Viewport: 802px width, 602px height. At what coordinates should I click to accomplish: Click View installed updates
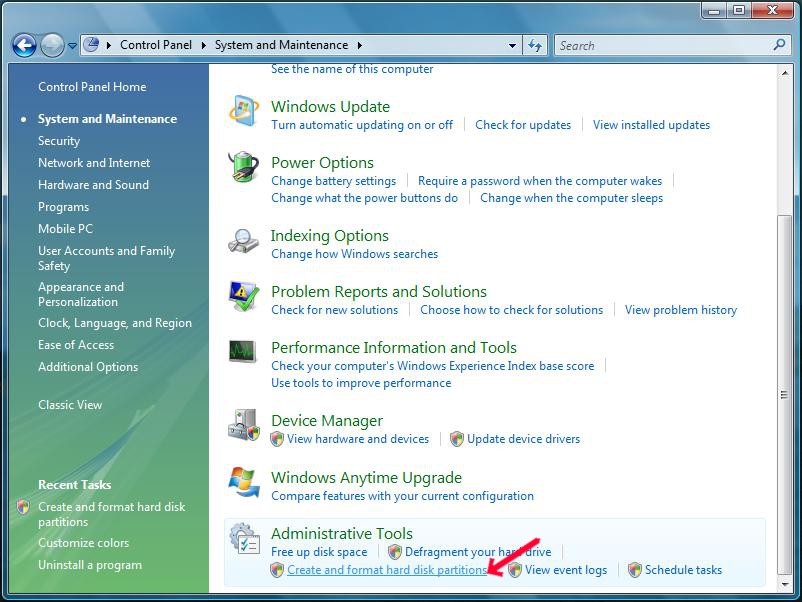(x=651, y=125)
